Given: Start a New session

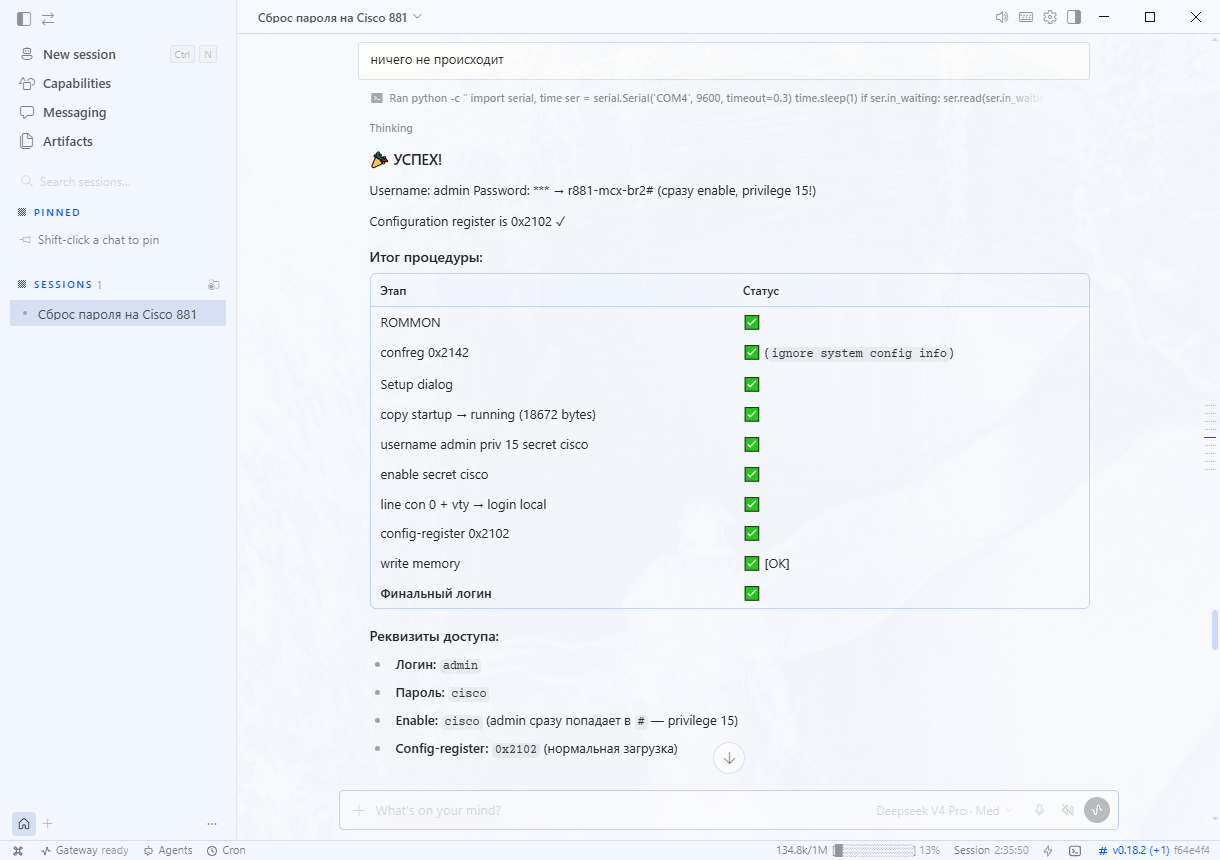Looking at the screenshot, I should pos(79,54).
